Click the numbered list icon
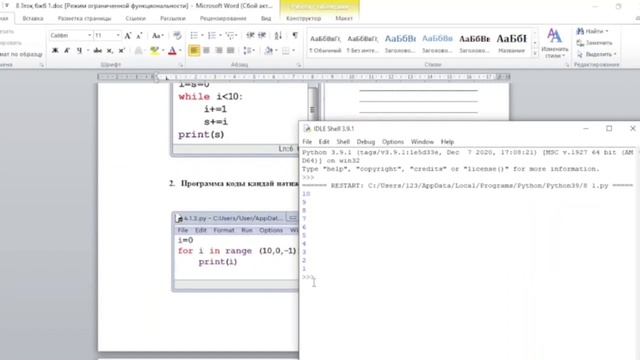The width and height of the screenshot is (640, 360). 212,36
